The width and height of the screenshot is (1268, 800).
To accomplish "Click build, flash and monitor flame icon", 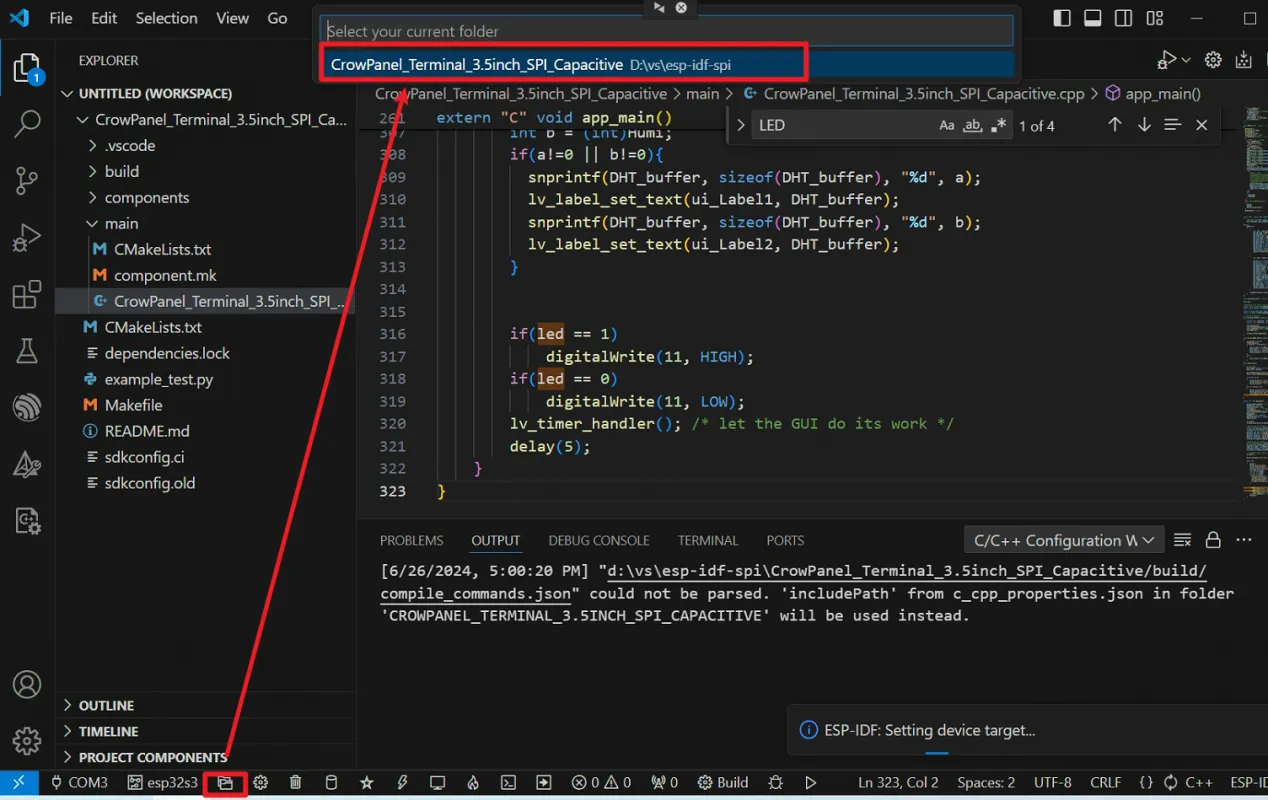I will (473, 783).
